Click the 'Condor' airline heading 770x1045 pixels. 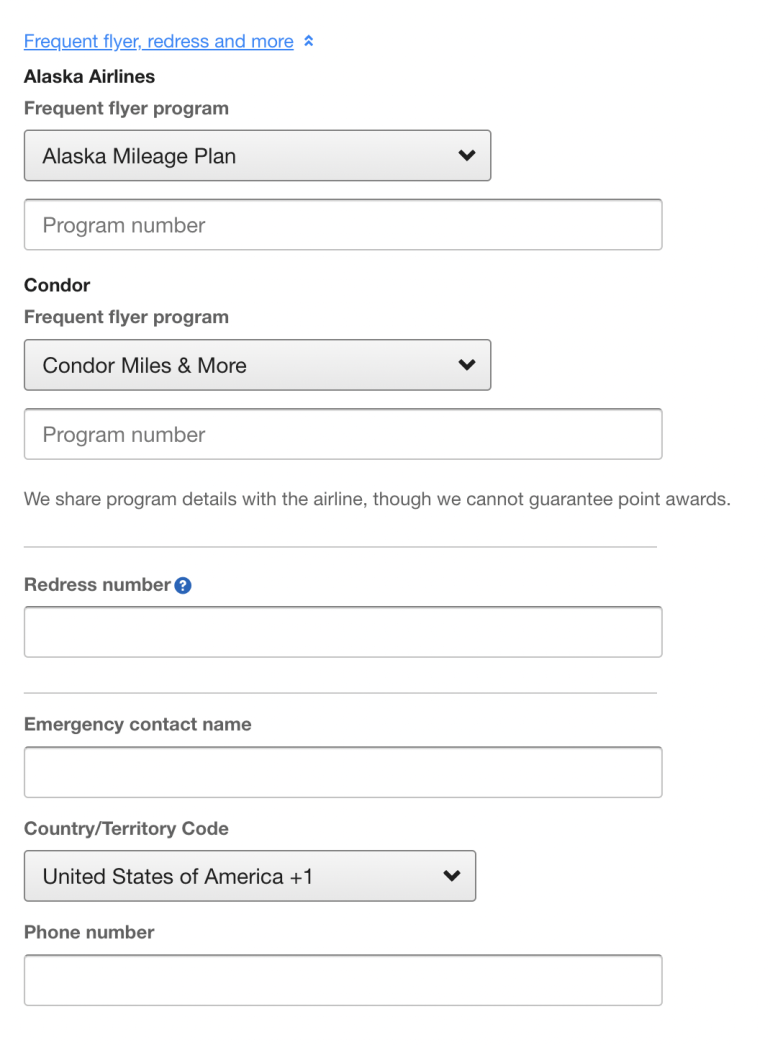(57, 285)
